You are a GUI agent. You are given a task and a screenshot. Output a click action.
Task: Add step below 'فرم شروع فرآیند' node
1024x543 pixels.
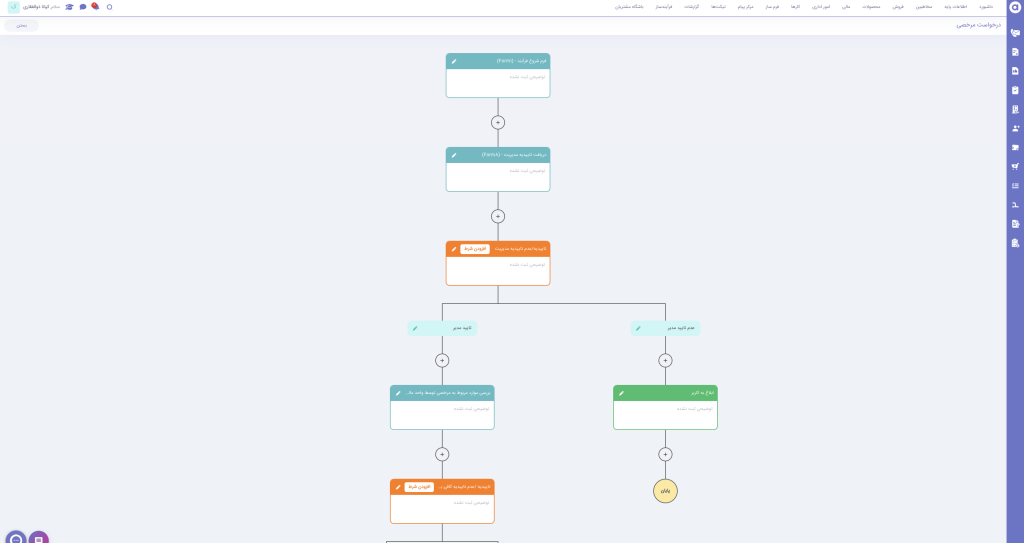coord(498,122)
